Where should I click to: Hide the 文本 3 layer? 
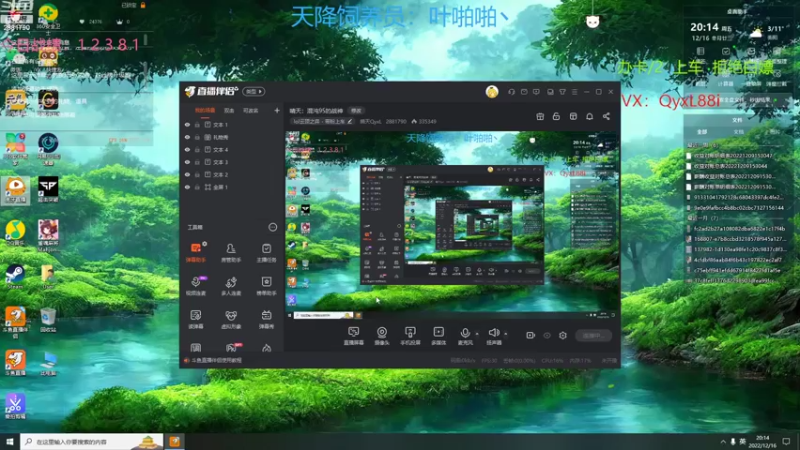click(x=187, y=162)
